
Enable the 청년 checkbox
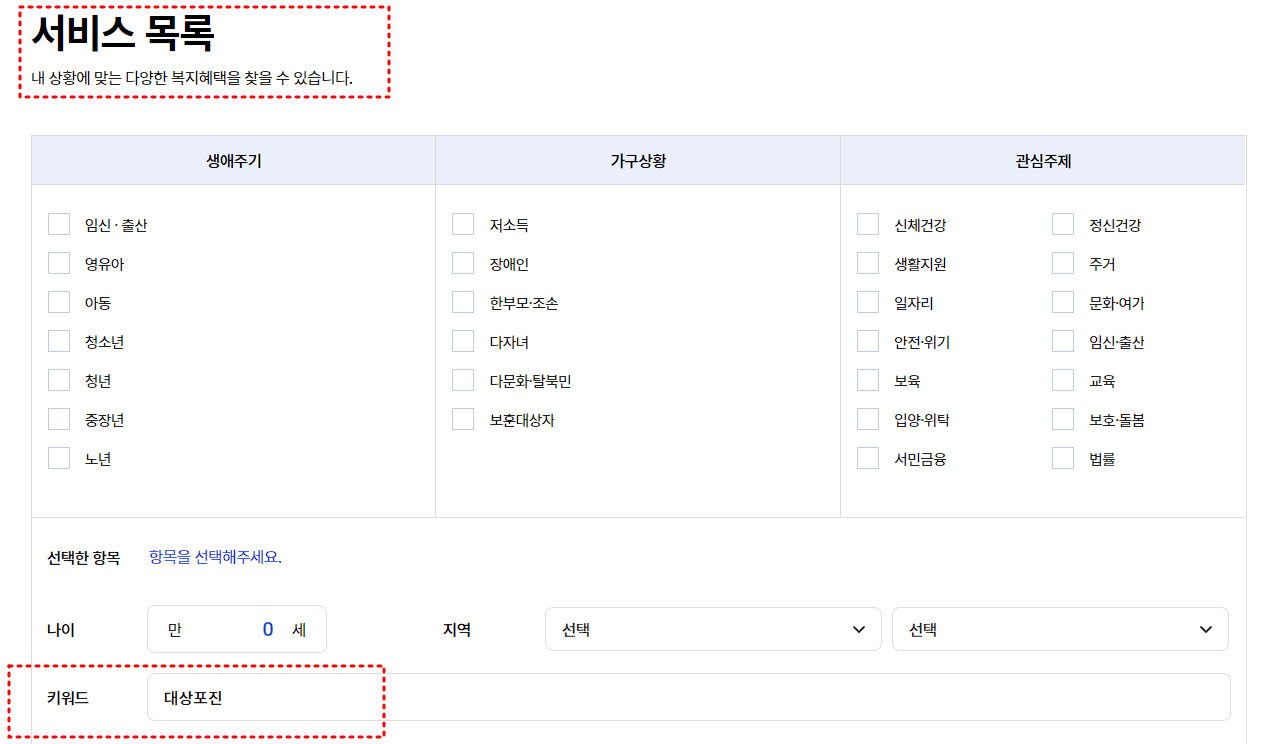(x=59, y=380)
